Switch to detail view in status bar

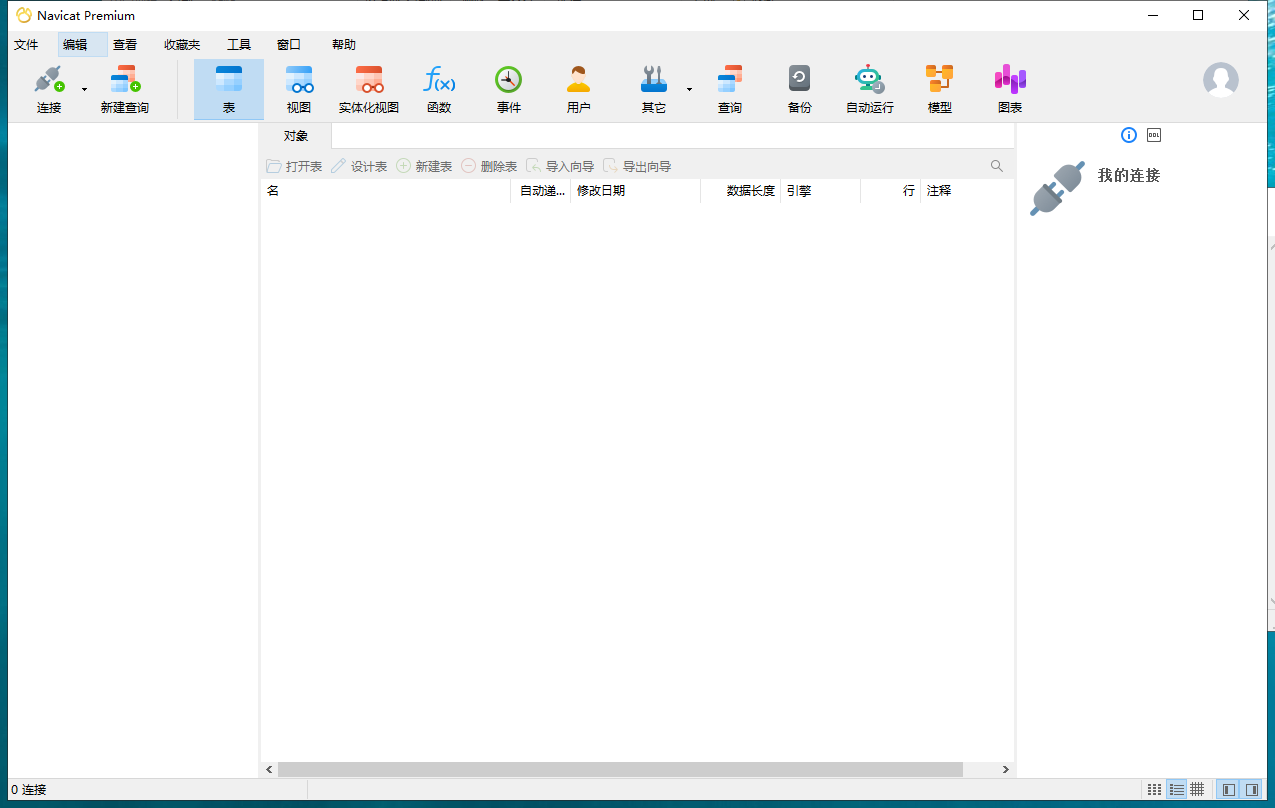pos(1176,790)
